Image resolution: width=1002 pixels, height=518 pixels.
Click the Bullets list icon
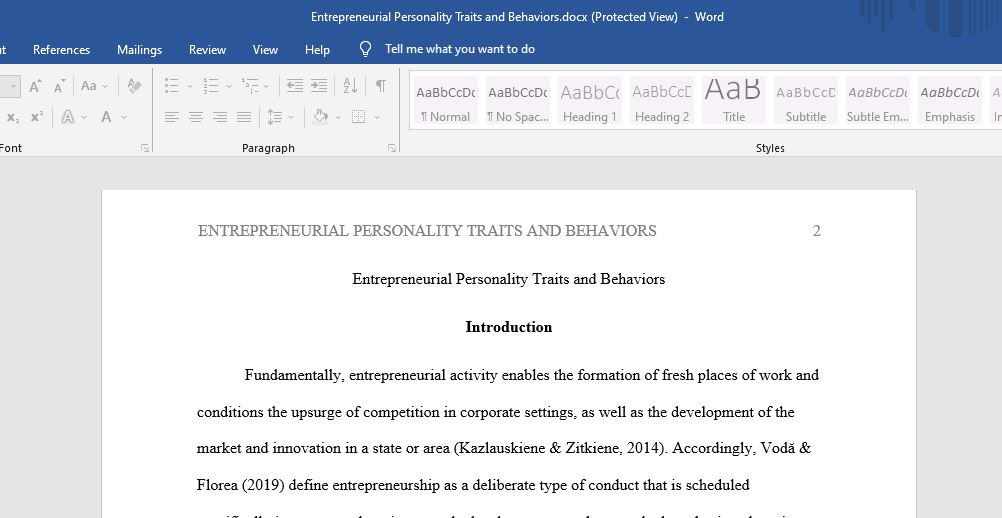(171, 86)
